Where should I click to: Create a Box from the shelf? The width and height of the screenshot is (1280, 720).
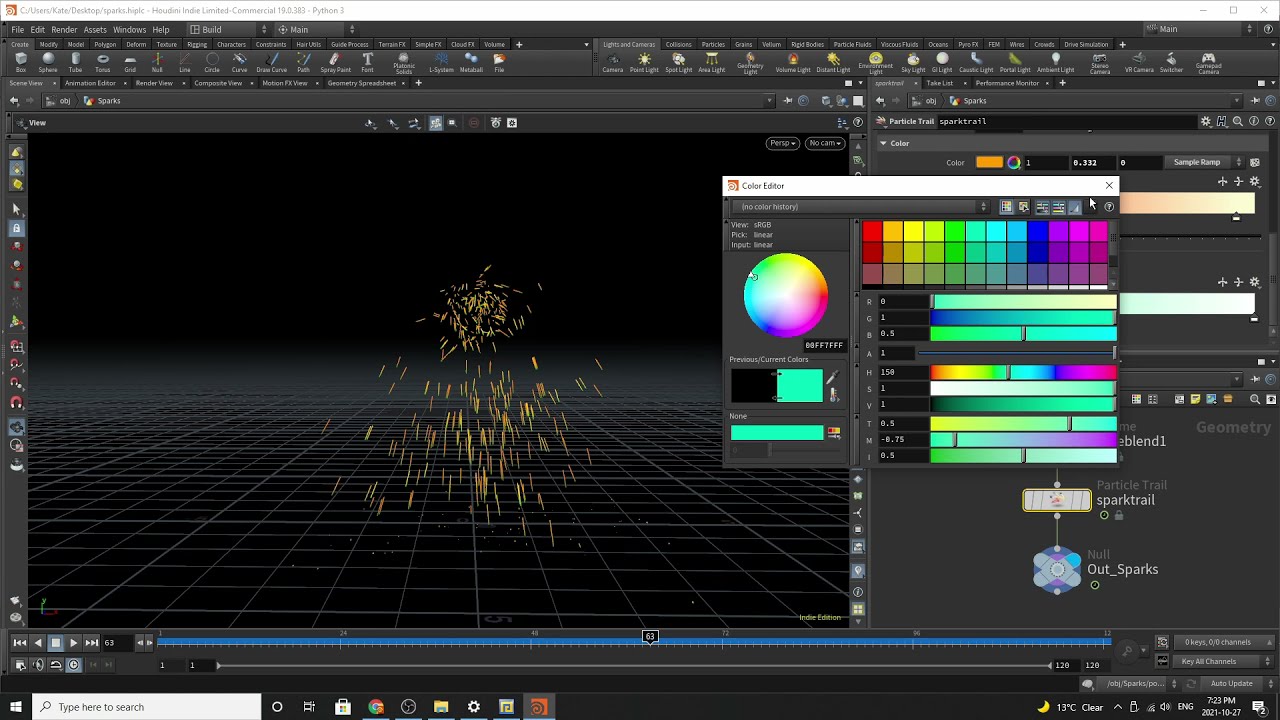click(x=20, y=63)
